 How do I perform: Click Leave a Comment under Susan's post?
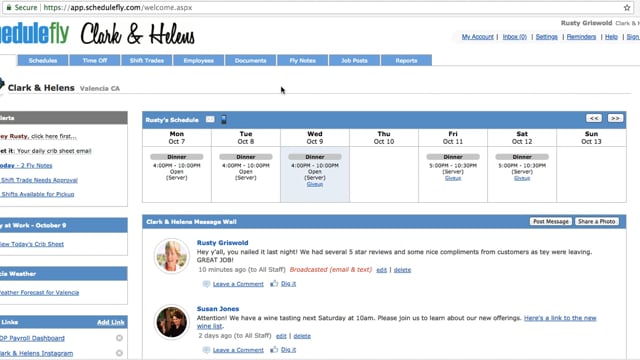click(238, 350)
